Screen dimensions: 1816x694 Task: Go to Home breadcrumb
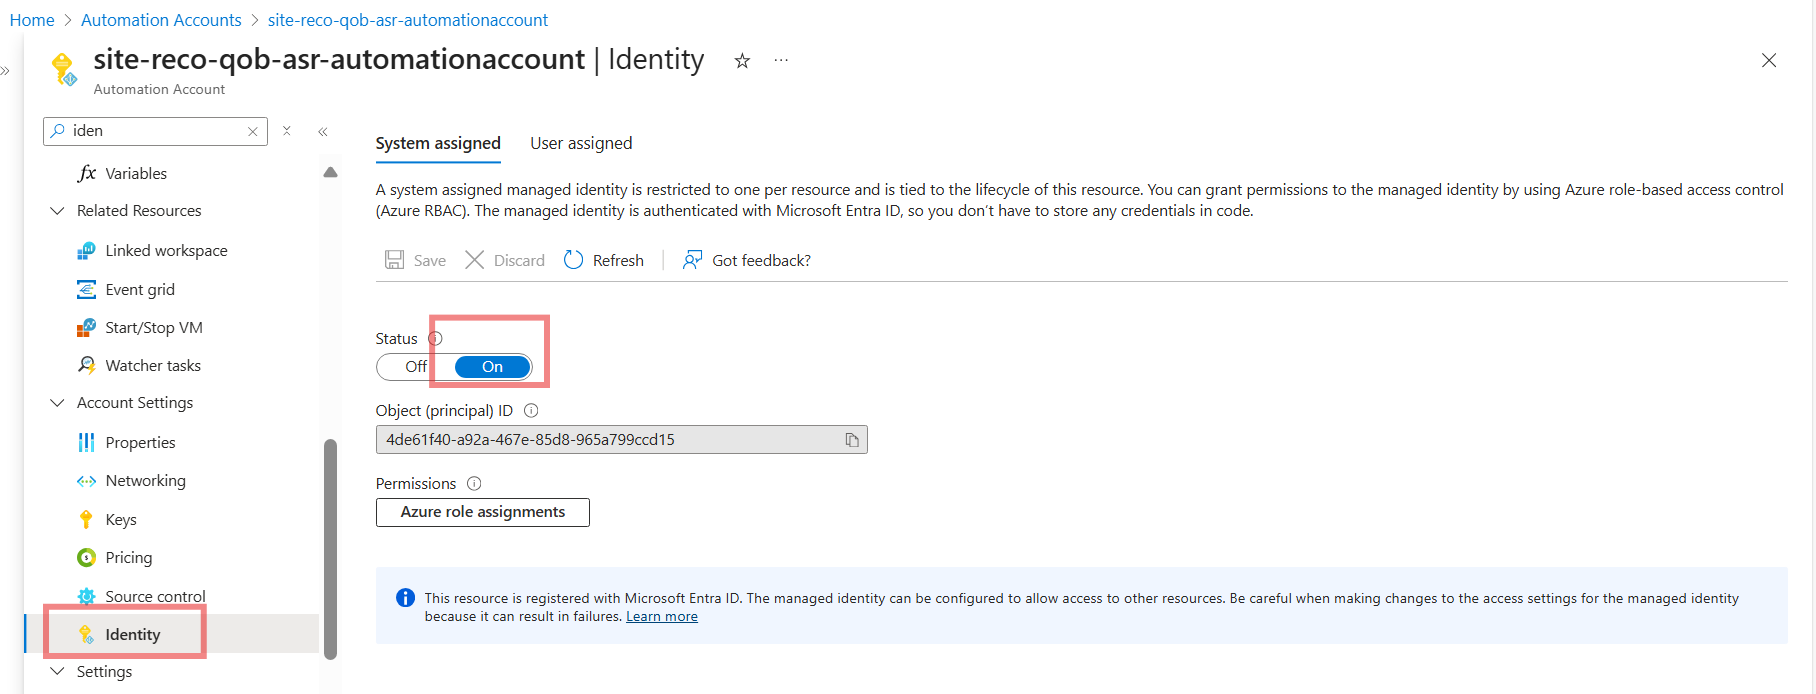point(32,20)
